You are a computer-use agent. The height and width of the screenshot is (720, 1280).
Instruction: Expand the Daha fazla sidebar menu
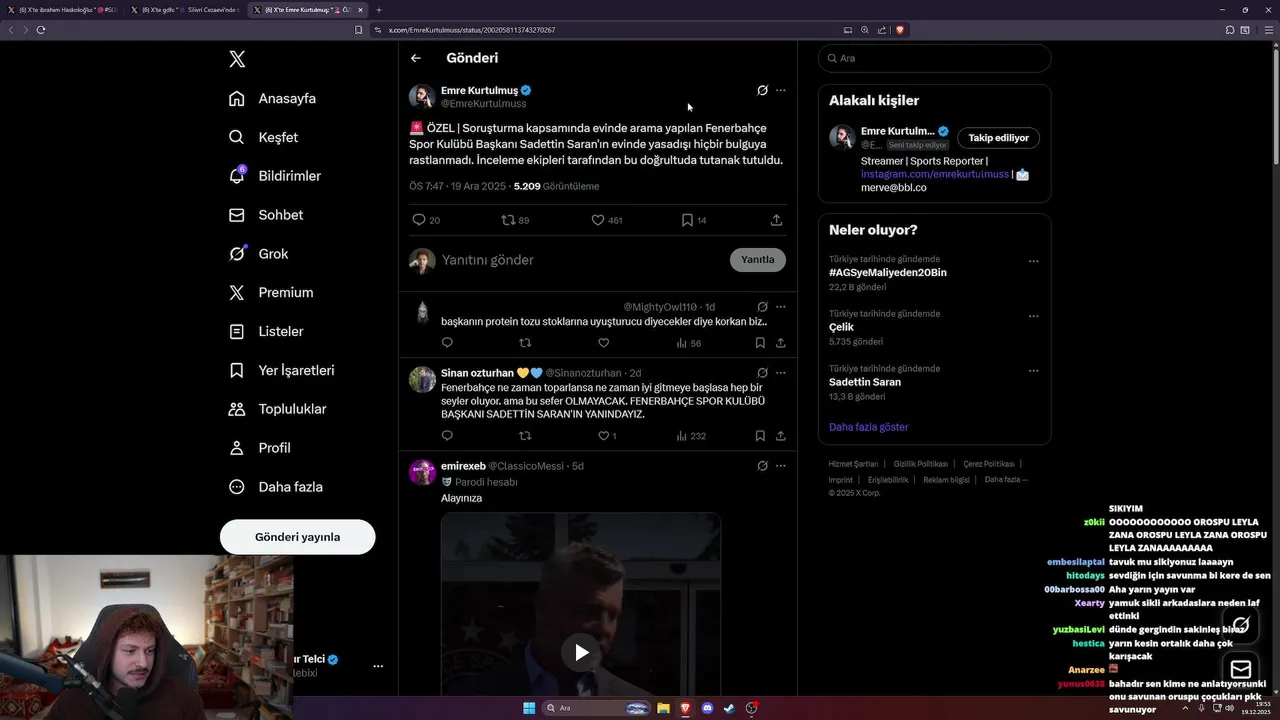pyautogui.click(x=275, y=487)
